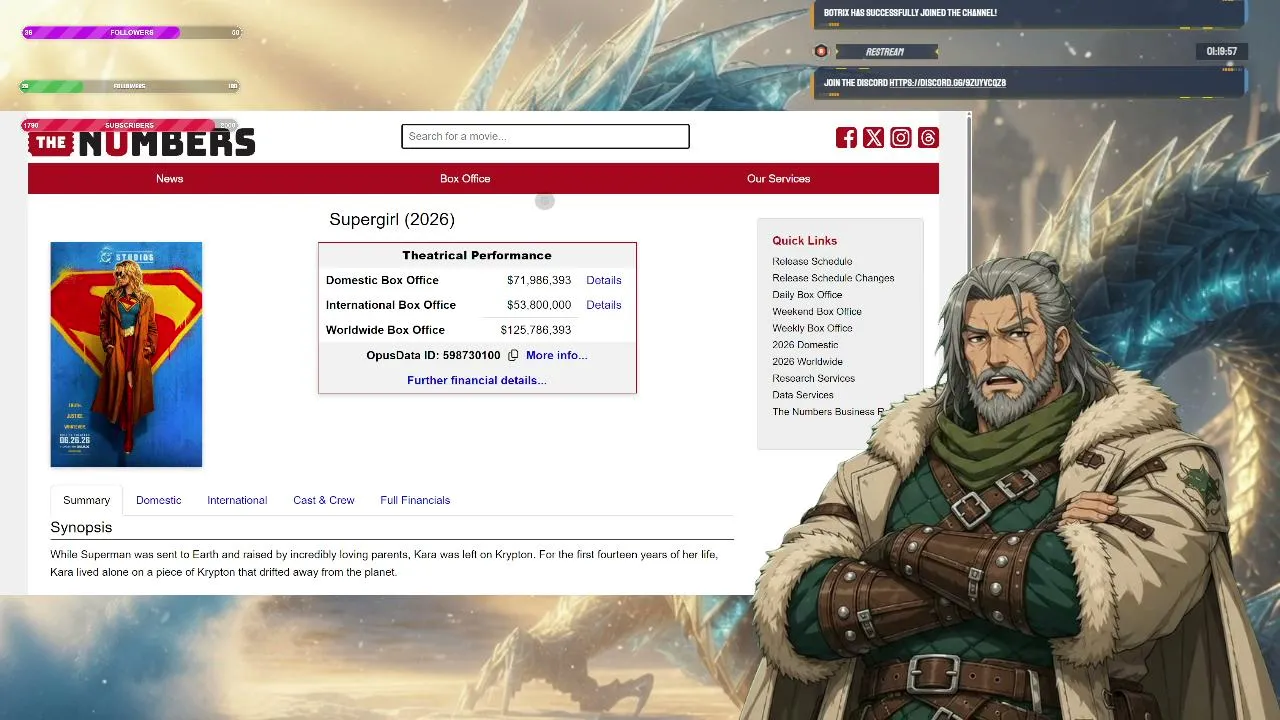Click the Discord invite URL in overlay
Image resolution: width=1280 pixels, height=720 pixels.
coord(947,83)
